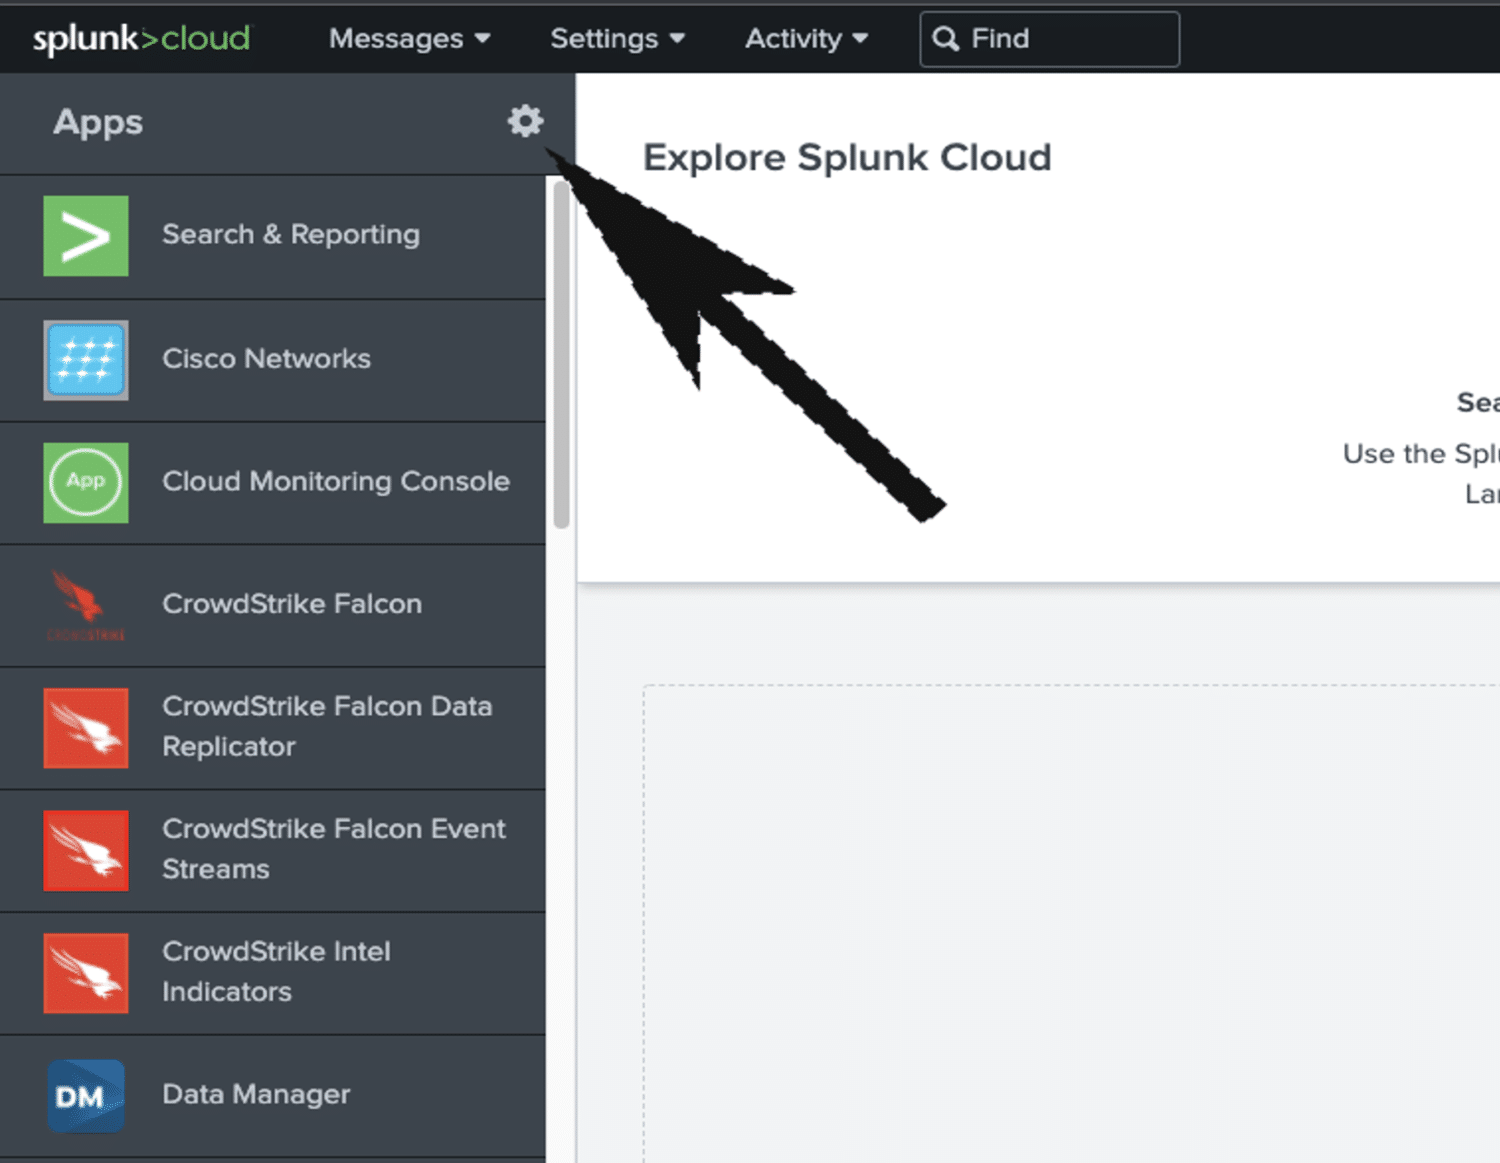Open the Search & Reporting text link
This screenshot has height=1163, width=1500.
tap(291, 234)
